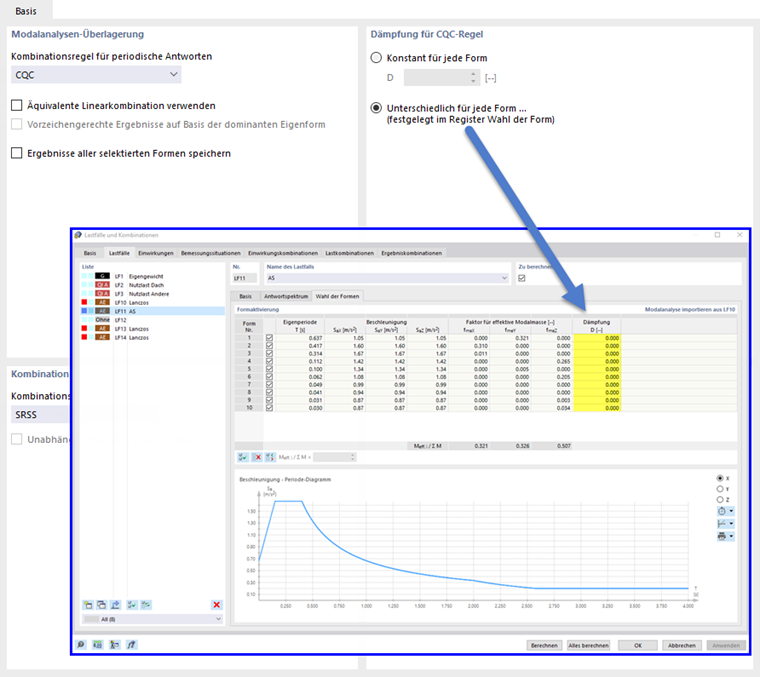
Task: Click the diagram axes settings icon
Action: coord(722,524)
